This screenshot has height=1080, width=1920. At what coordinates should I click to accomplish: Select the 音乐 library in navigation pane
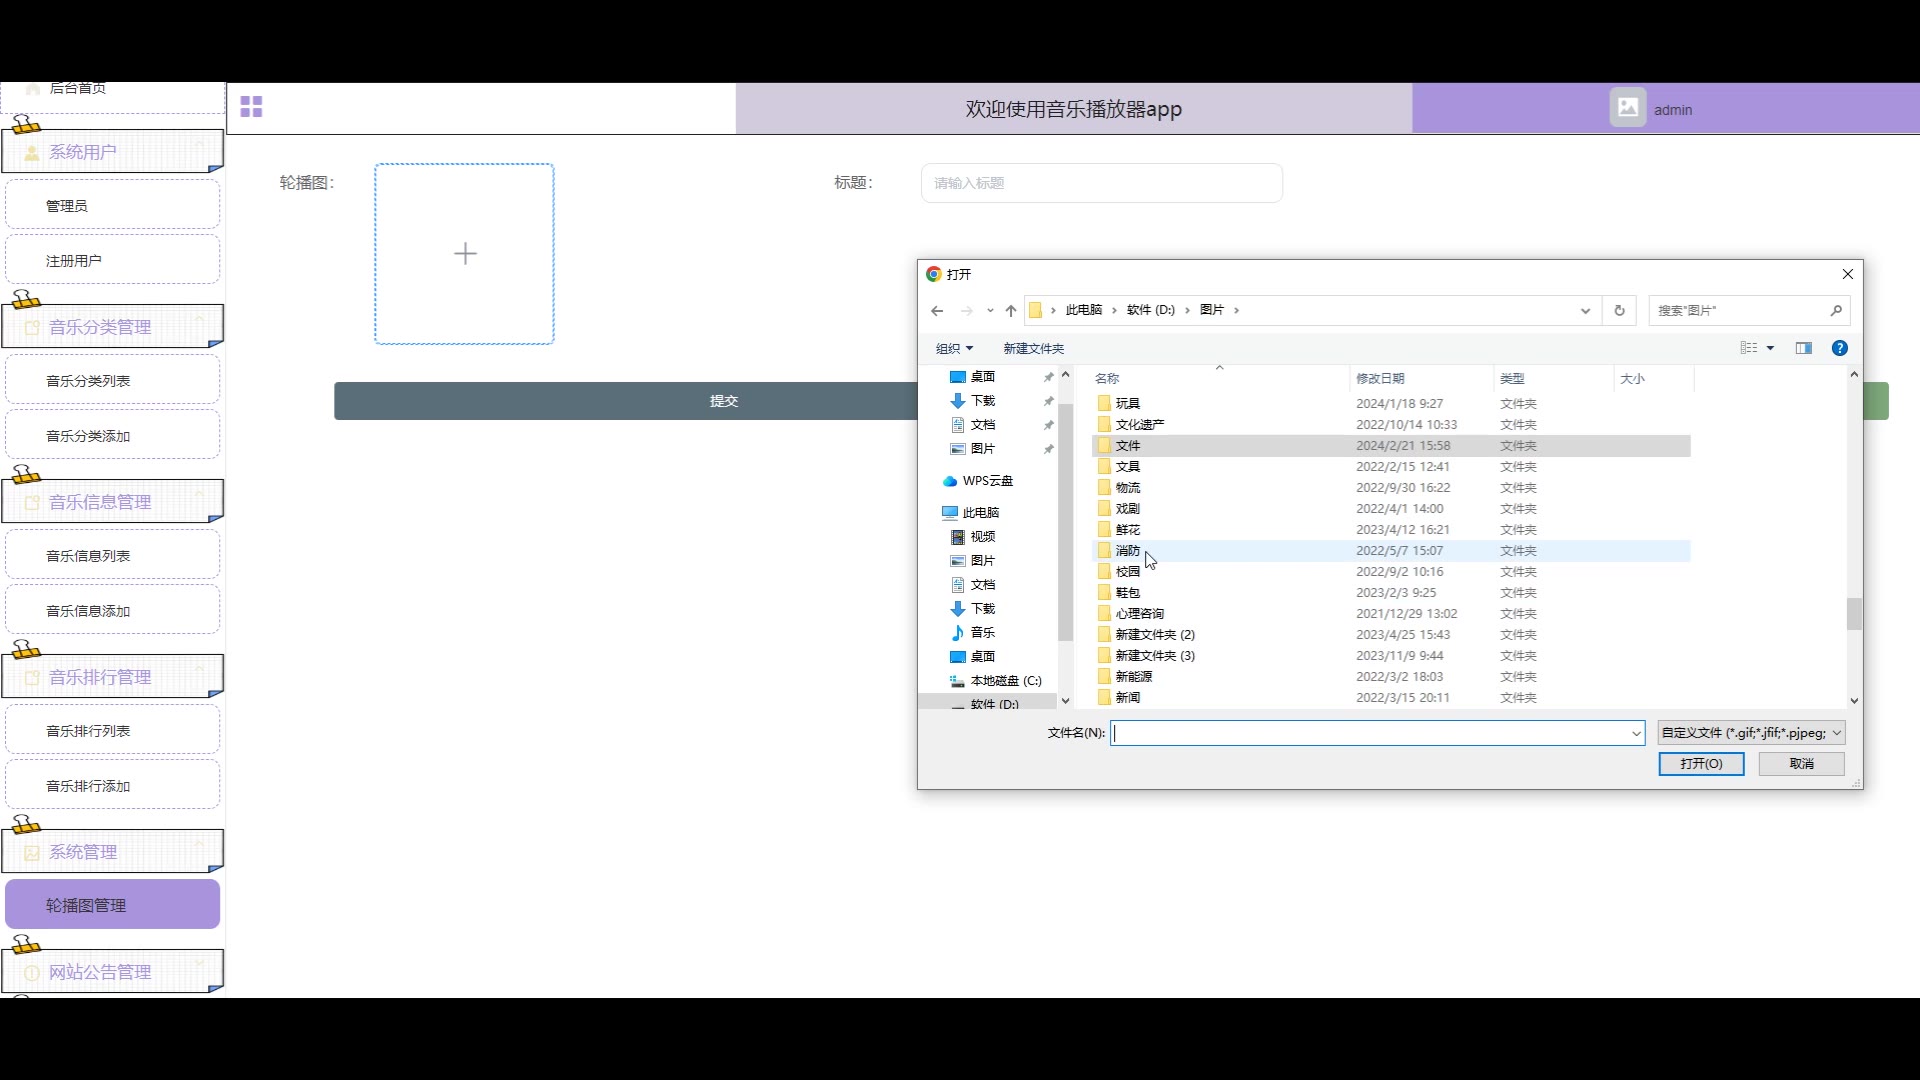[x=982, y=633]
